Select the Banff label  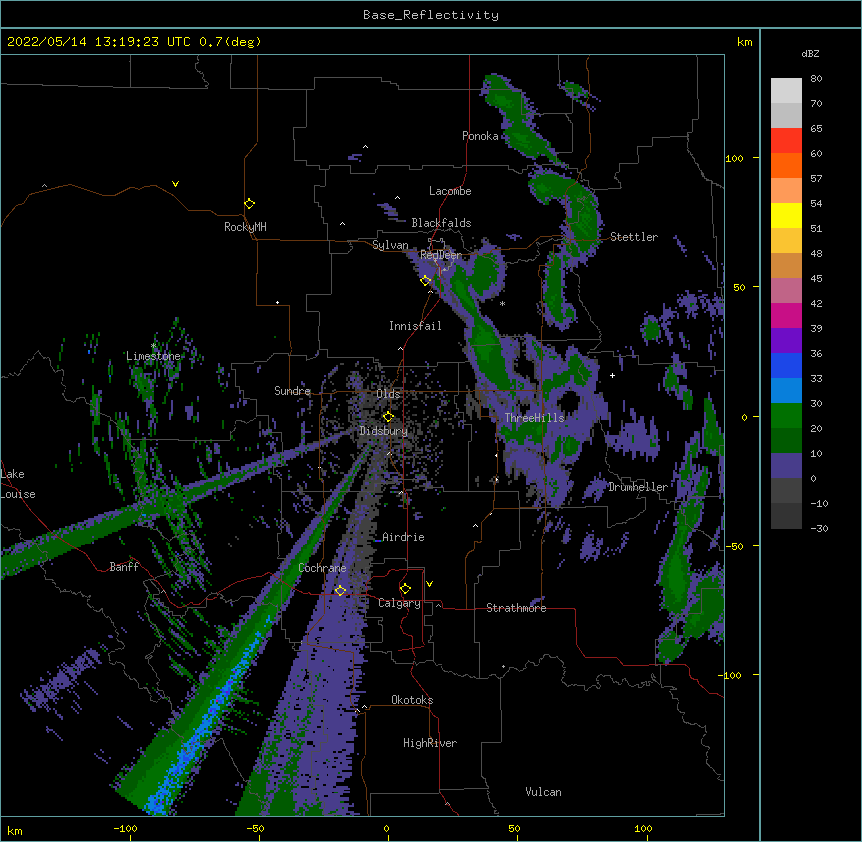[124, 567]
